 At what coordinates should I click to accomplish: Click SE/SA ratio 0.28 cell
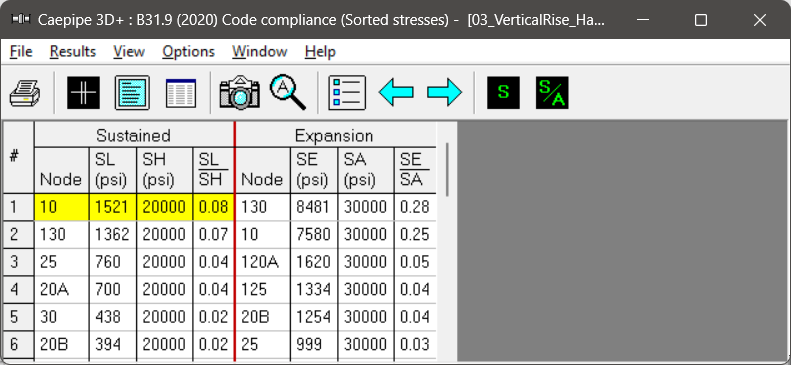[x=415, y=207]
